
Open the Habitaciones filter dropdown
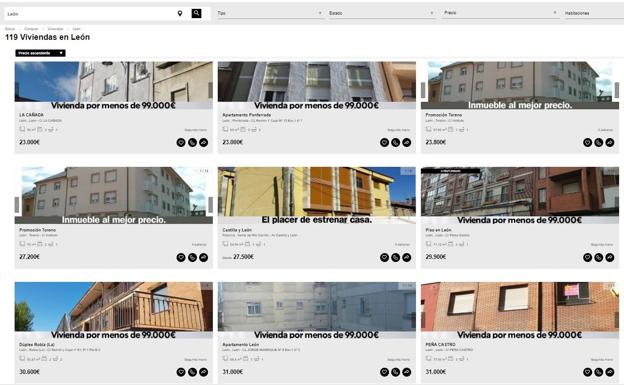tap(594, 13)
